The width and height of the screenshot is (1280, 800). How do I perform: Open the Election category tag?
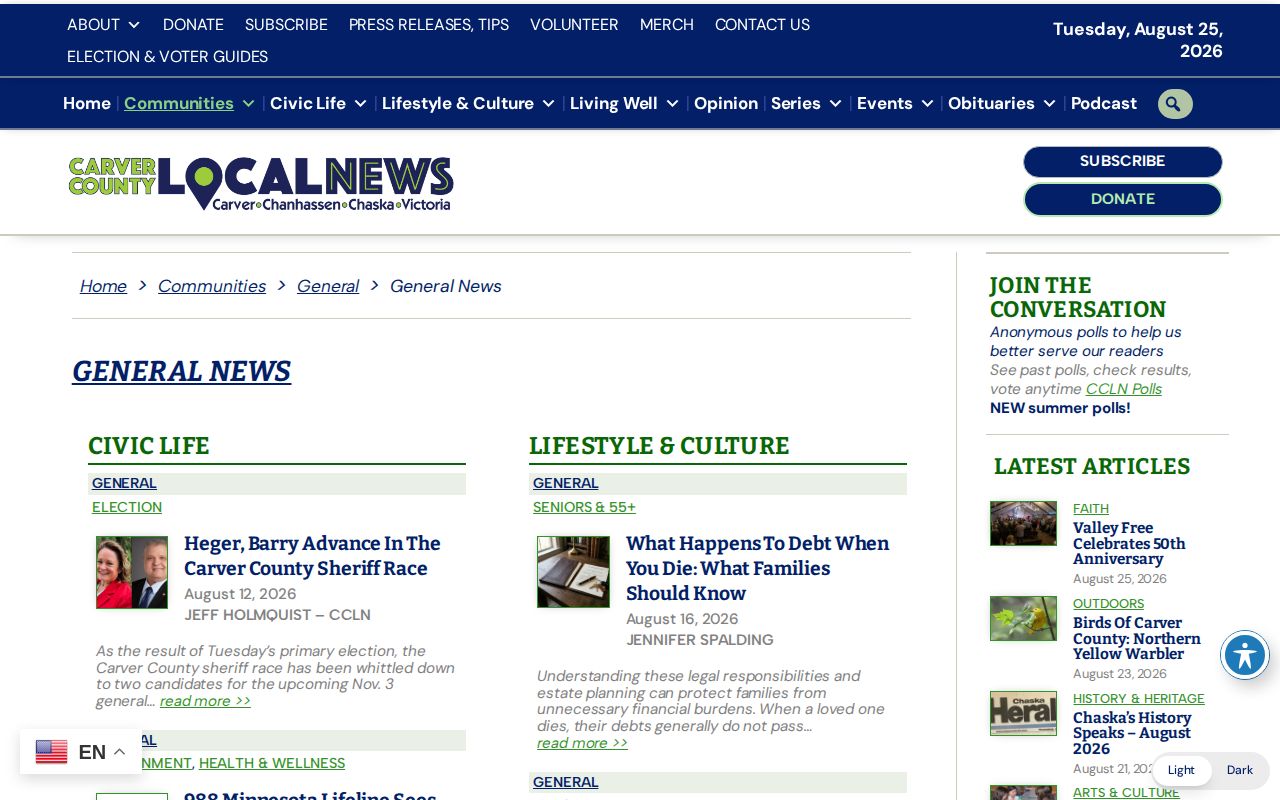127,507
